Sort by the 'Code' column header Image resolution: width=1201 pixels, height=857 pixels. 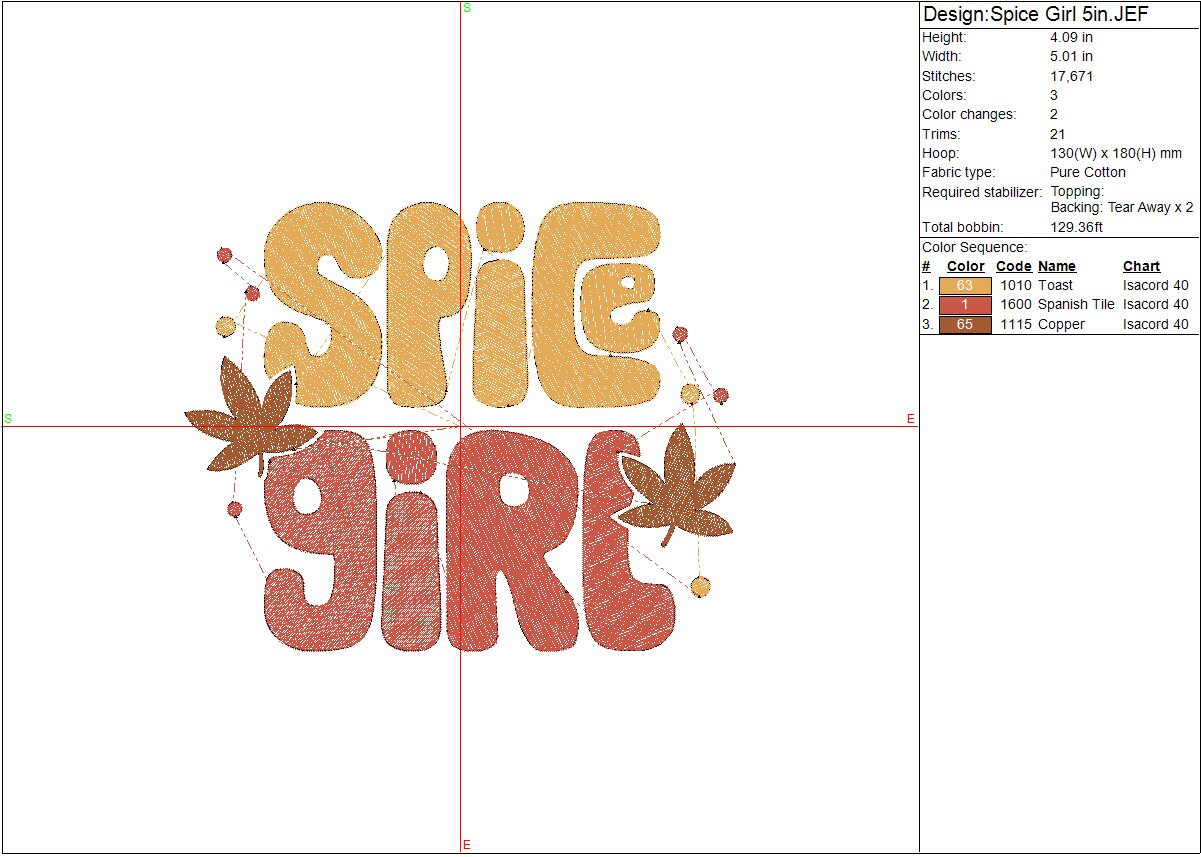(x=1013, y=267)
